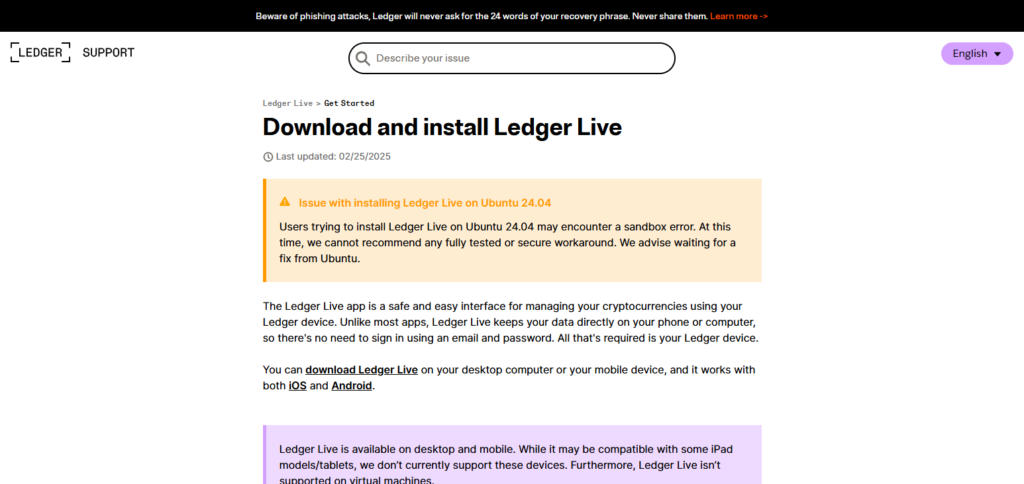This screenshot has width=1024, height=484.
Task: Click the clock icon beside Last updated
Action: coord(268,157)
